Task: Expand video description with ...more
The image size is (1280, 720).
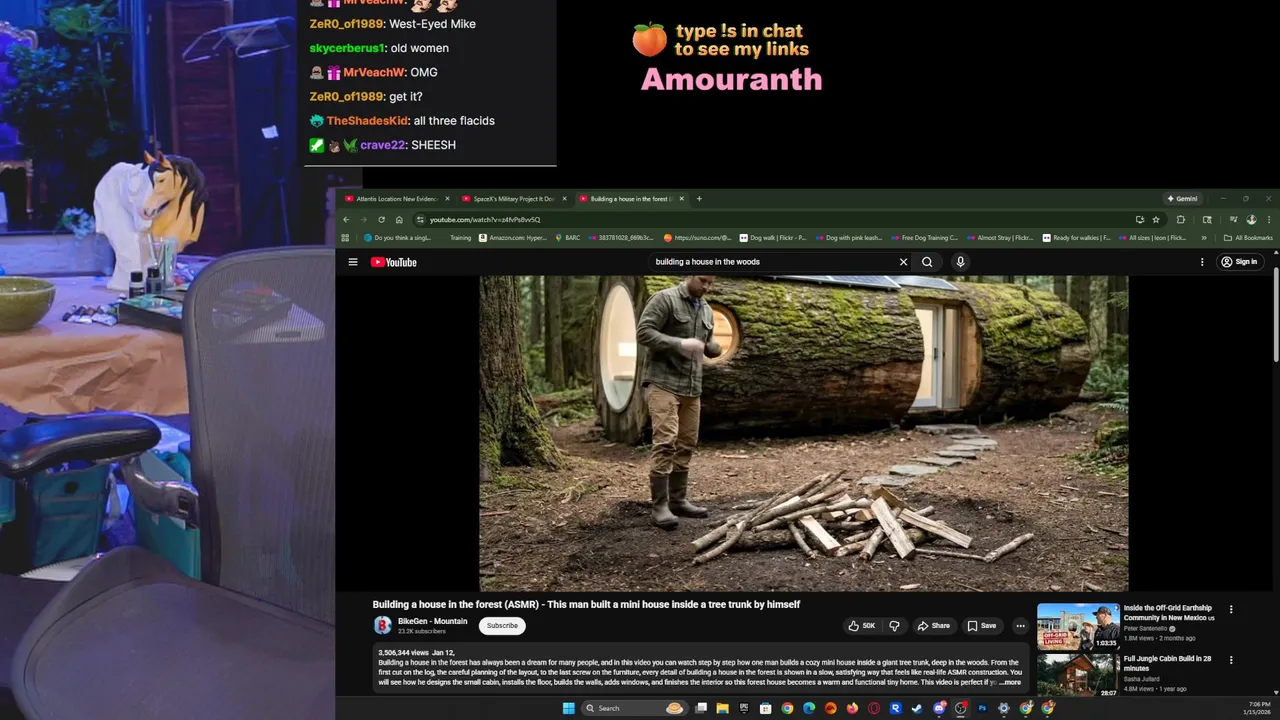Action: click(x=1010, y=682)
